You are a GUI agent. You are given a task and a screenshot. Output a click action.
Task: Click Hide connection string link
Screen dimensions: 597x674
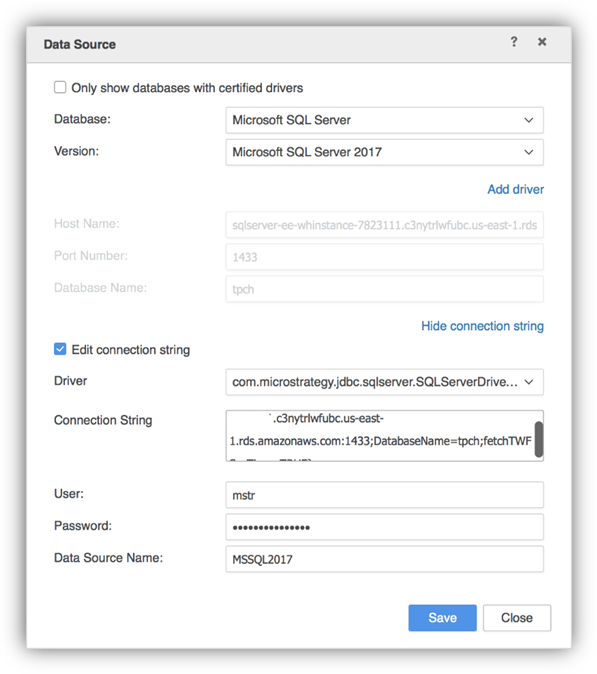(482, 326)
